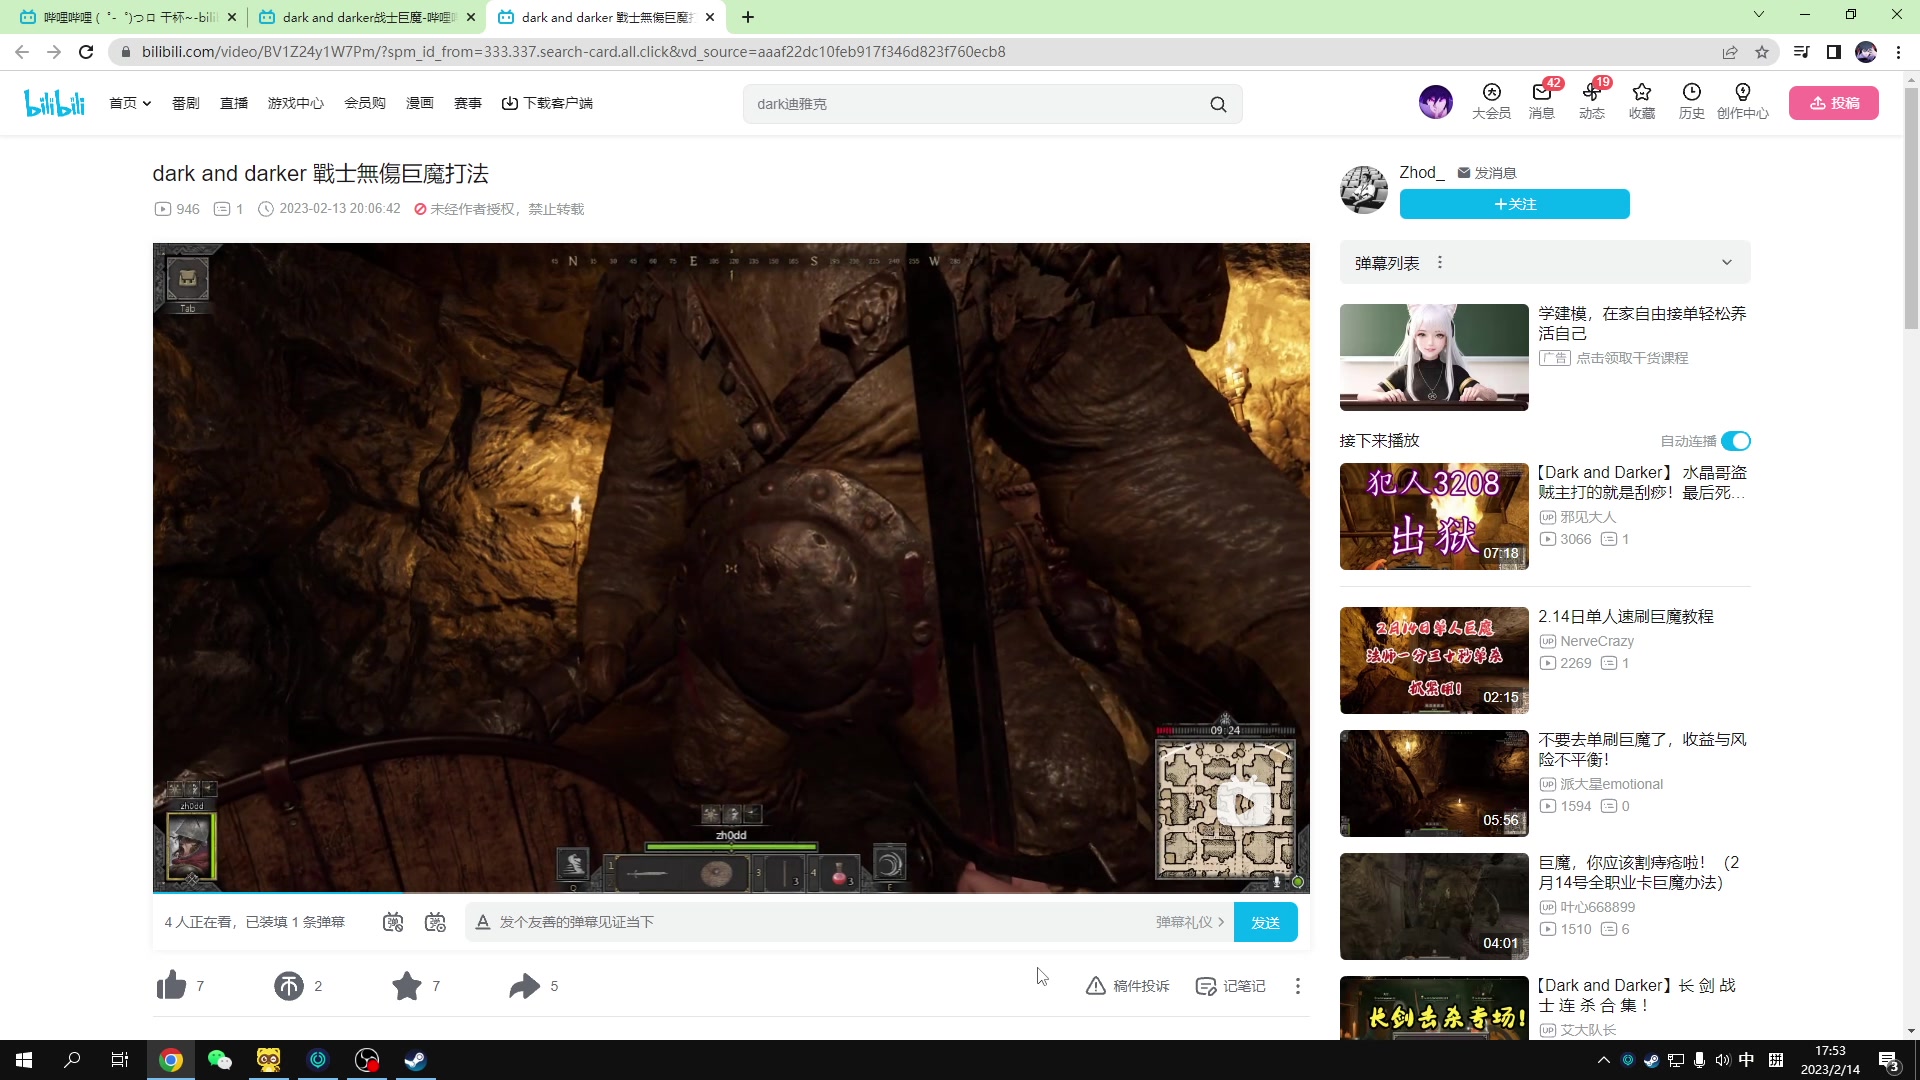Click the search magnifier icon

coord(1218,104)
